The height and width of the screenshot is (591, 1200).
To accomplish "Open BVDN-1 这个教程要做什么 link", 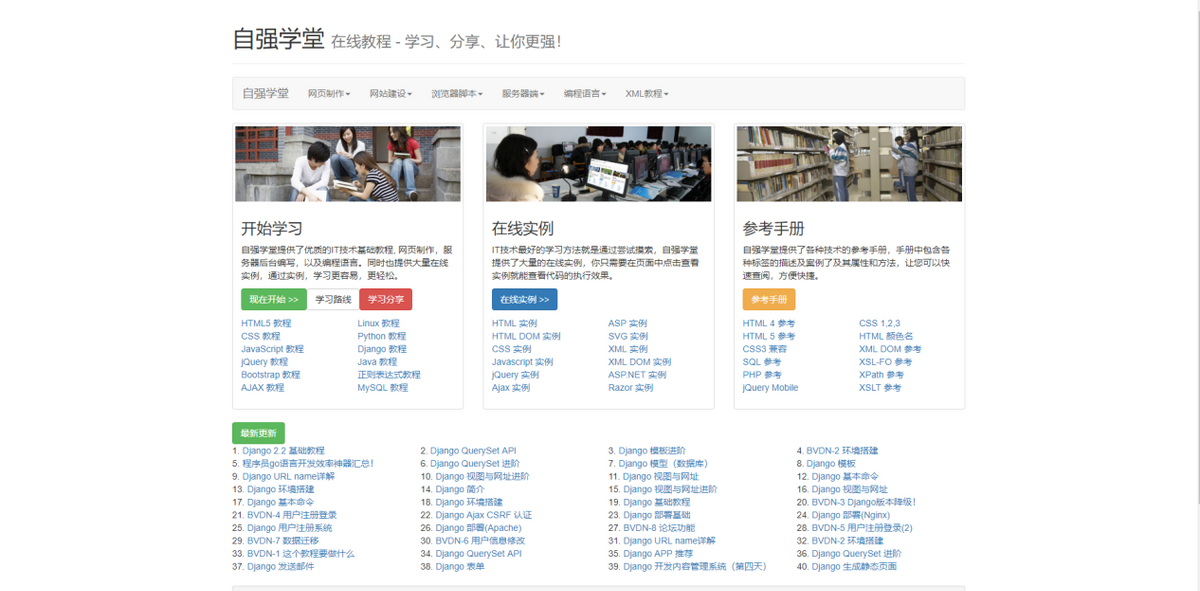I will tap(301, 553).
